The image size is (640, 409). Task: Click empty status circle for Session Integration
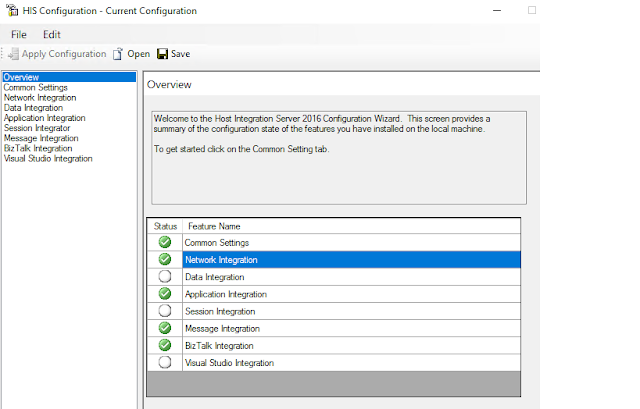(x=165, y=311)
